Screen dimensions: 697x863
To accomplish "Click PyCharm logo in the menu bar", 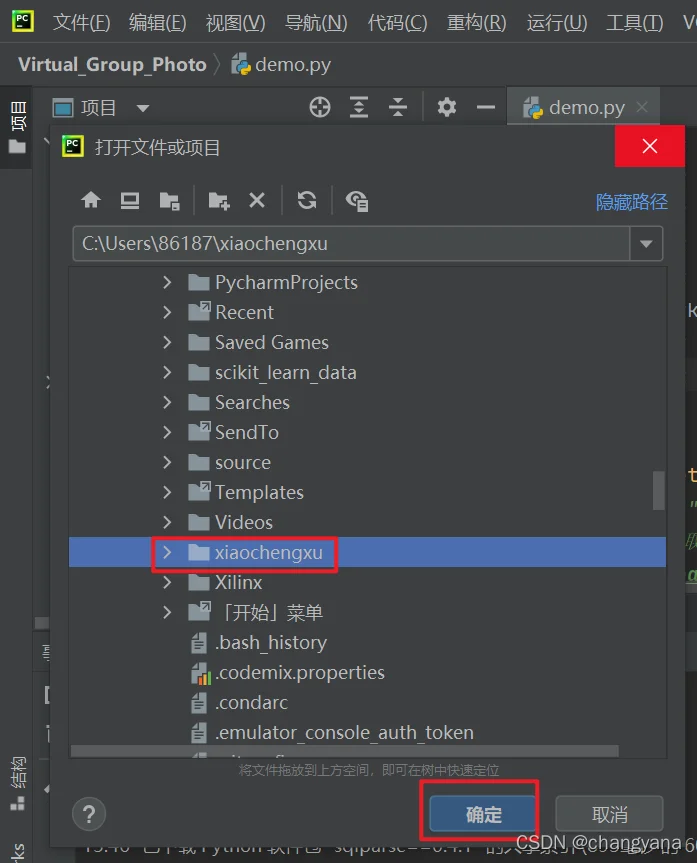I will click(23, 21).
